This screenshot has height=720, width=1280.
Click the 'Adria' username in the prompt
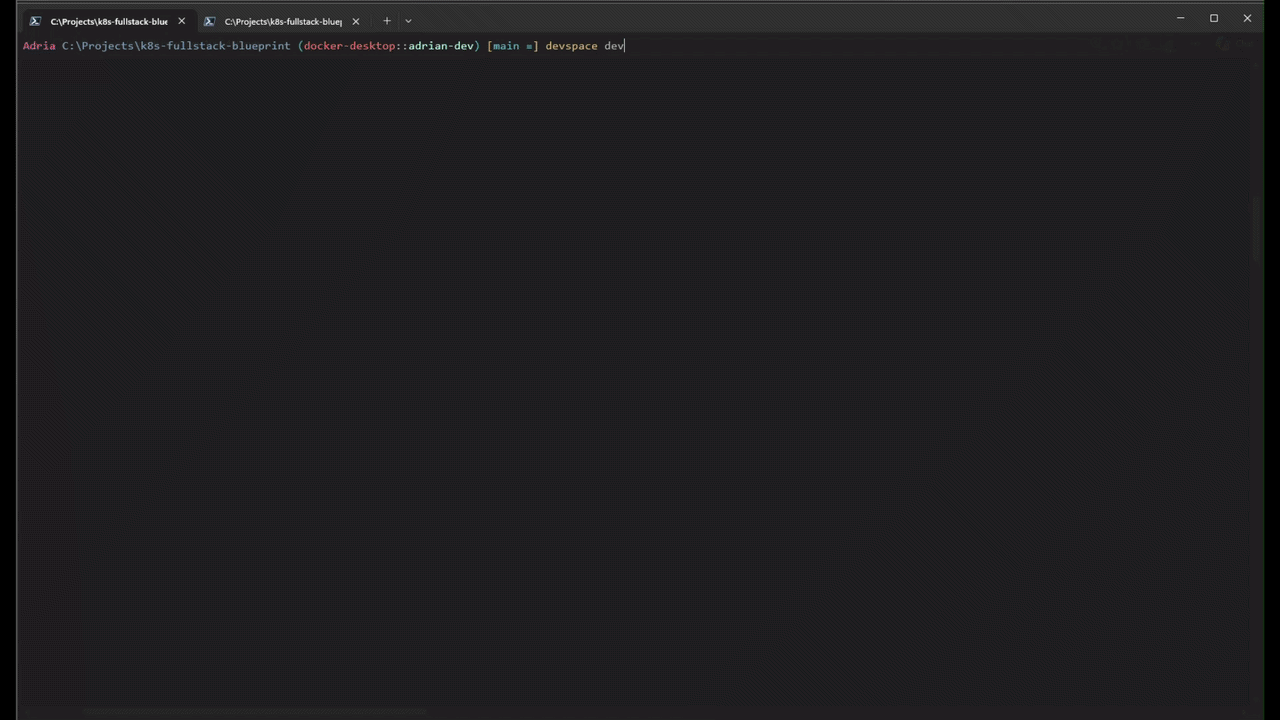[39, 46]
